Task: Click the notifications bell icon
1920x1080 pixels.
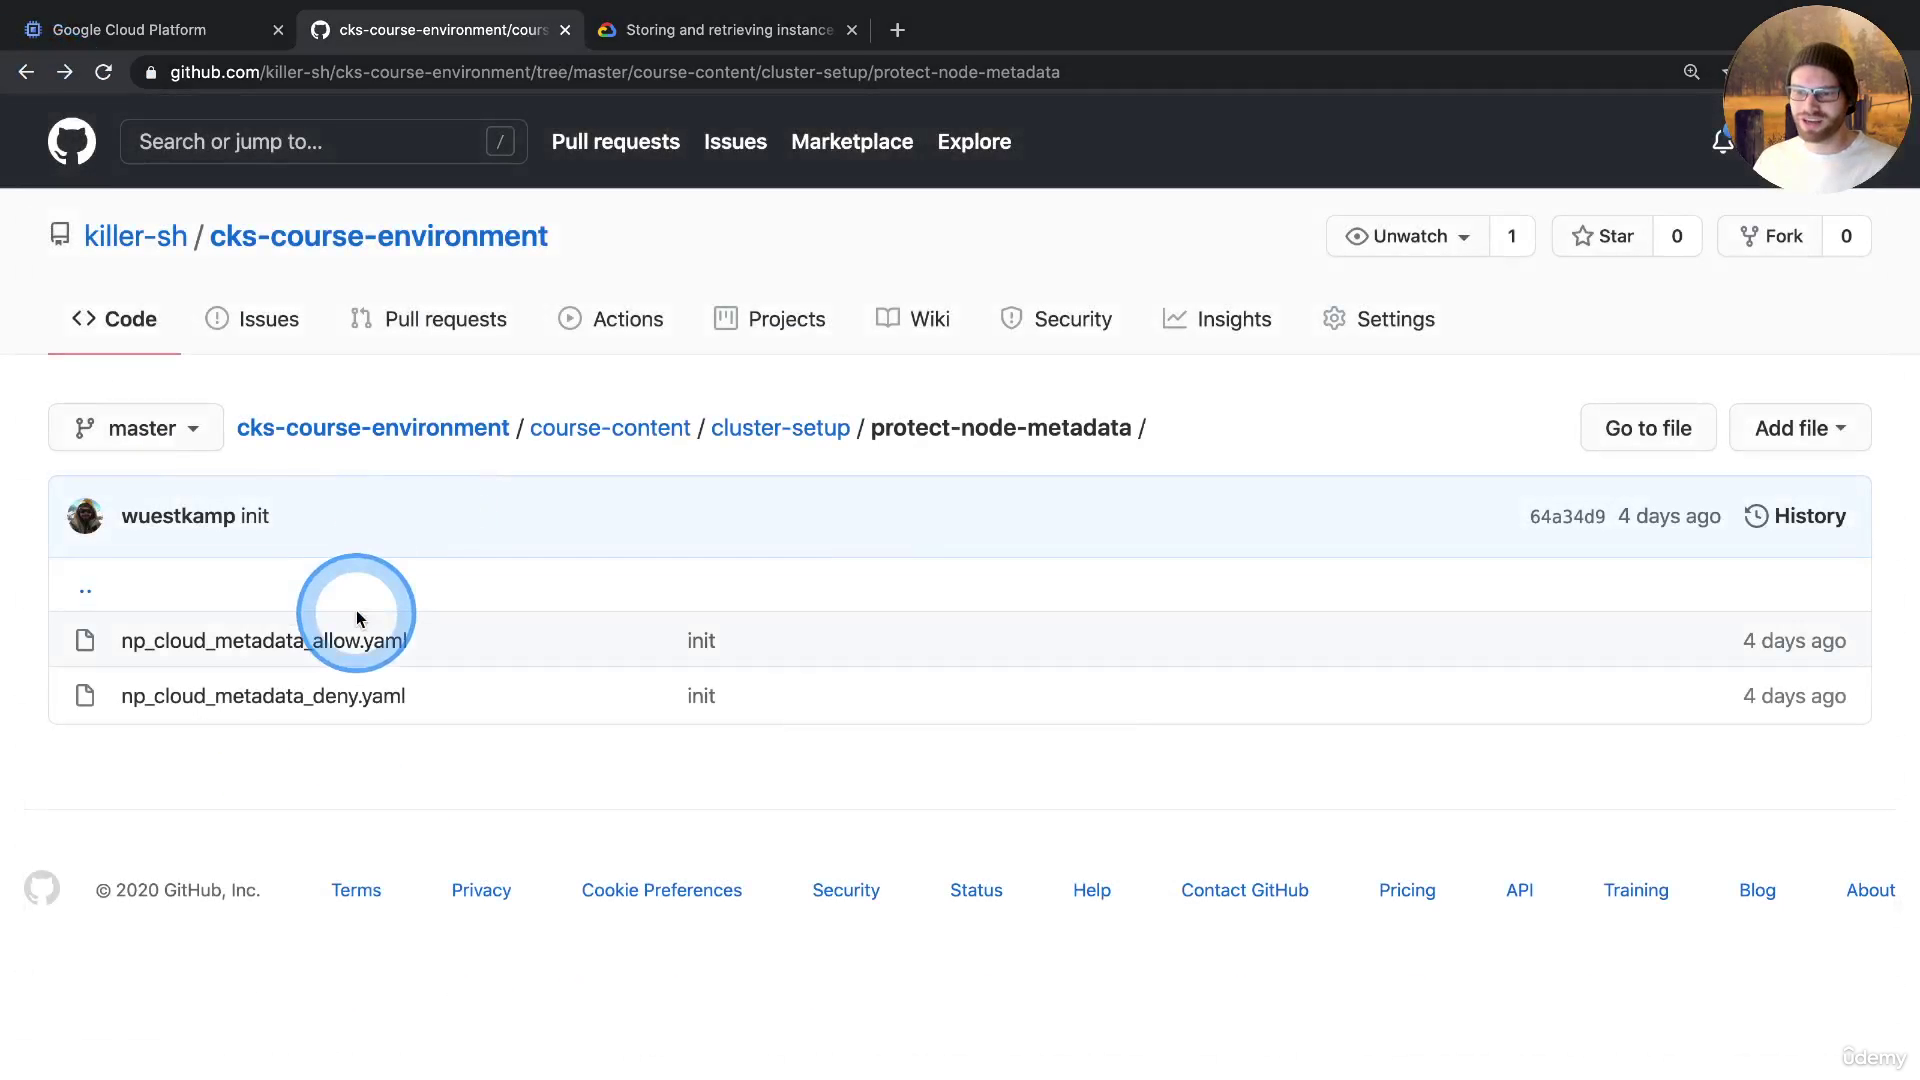Action: 1721,142
